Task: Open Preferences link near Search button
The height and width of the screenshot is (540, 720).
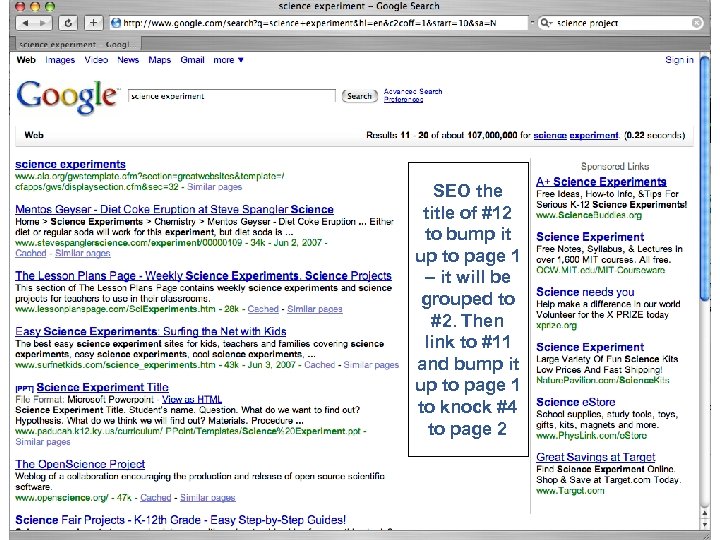Action: tap(403, 99)
